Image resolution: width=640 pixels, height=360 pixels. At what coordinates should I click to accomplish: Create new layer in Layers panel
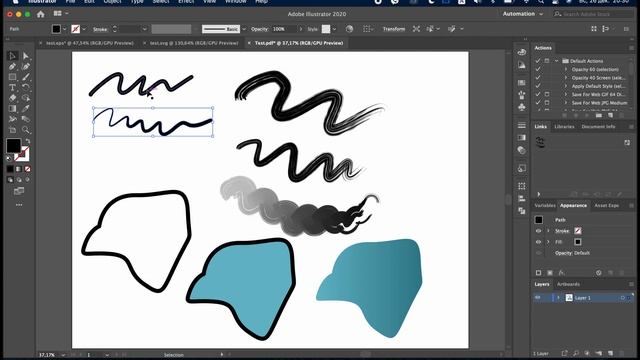click(611, 353)
